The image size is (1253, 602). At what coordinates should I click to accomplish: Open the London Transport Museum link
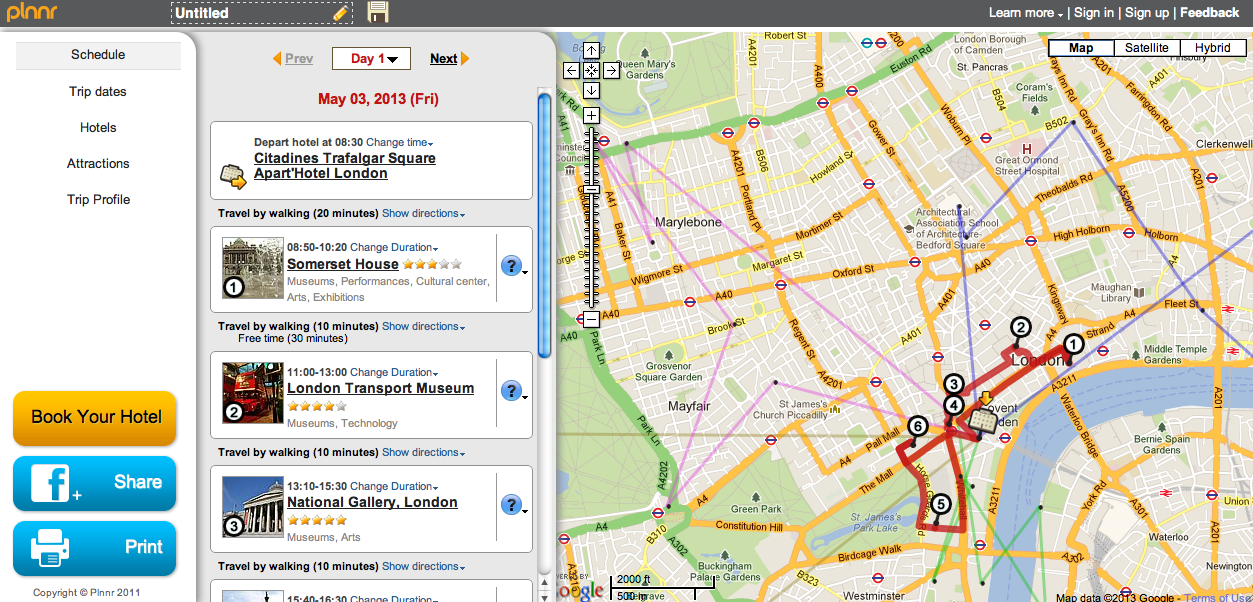(381, 388)
